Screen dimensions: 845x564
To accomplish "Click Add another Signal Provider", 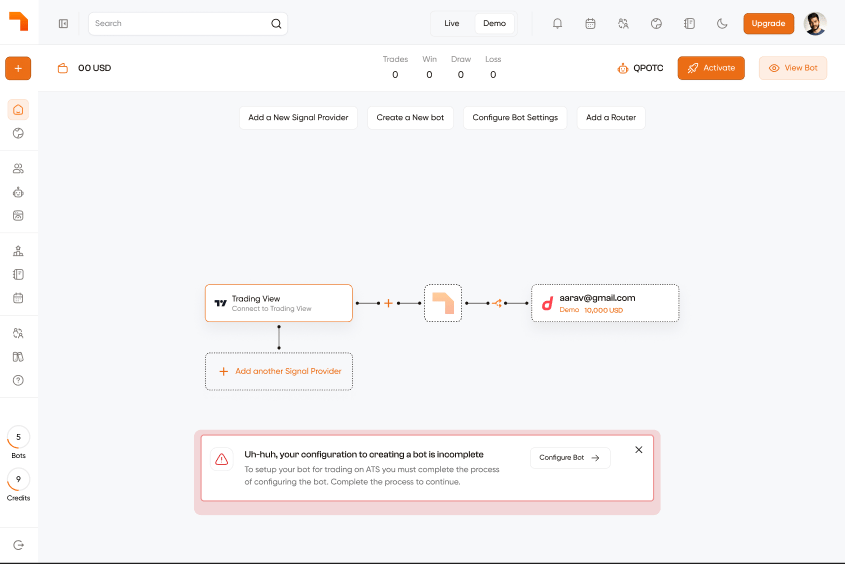I will click(279, 371).
